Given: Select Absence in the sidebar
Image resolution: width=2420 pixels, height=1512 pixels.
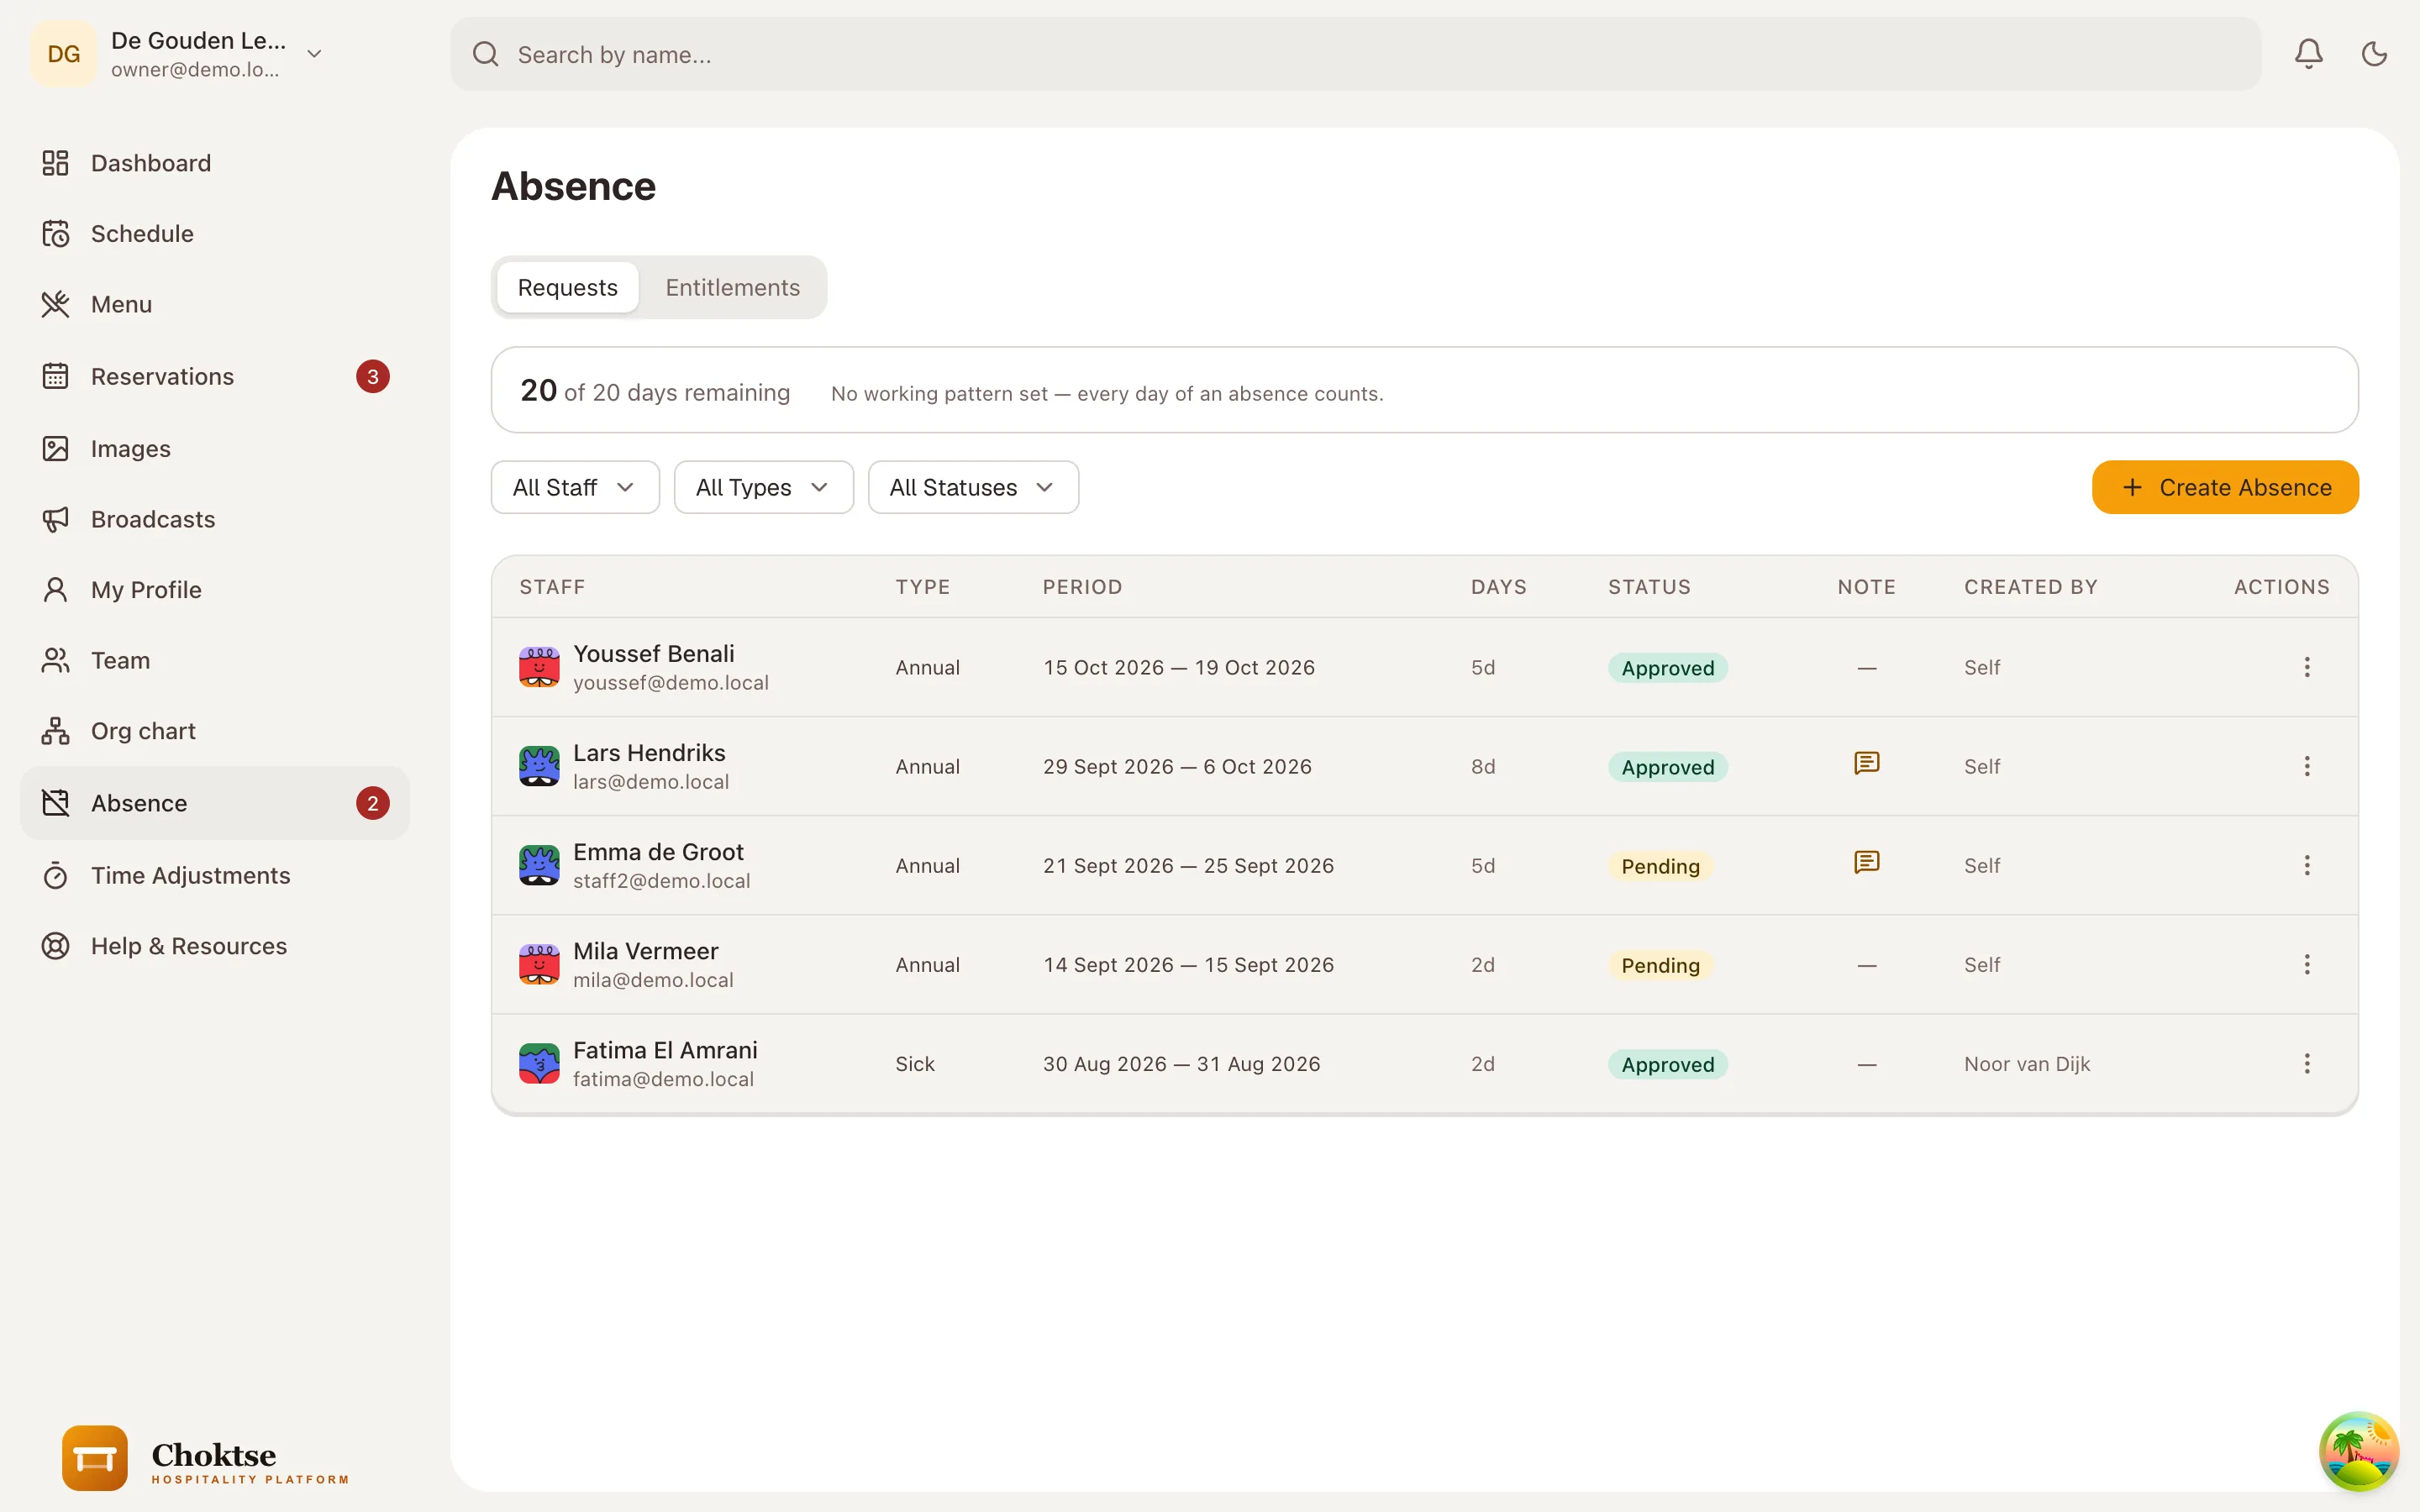Looking at the screenshot, I should (214, 803).
